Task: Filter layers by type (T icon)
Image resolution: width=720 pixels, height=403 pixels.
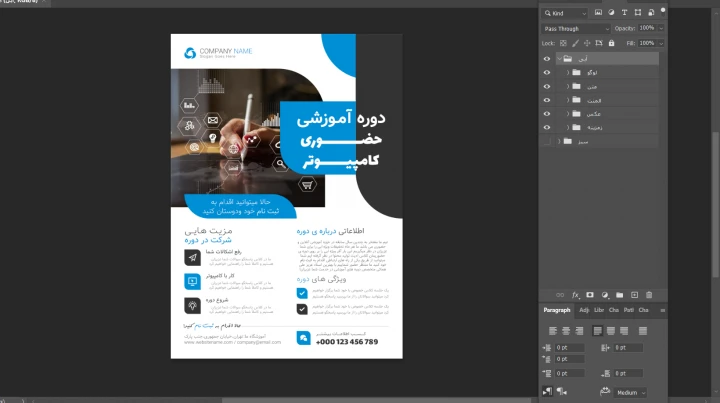Action: coord(626,13)
